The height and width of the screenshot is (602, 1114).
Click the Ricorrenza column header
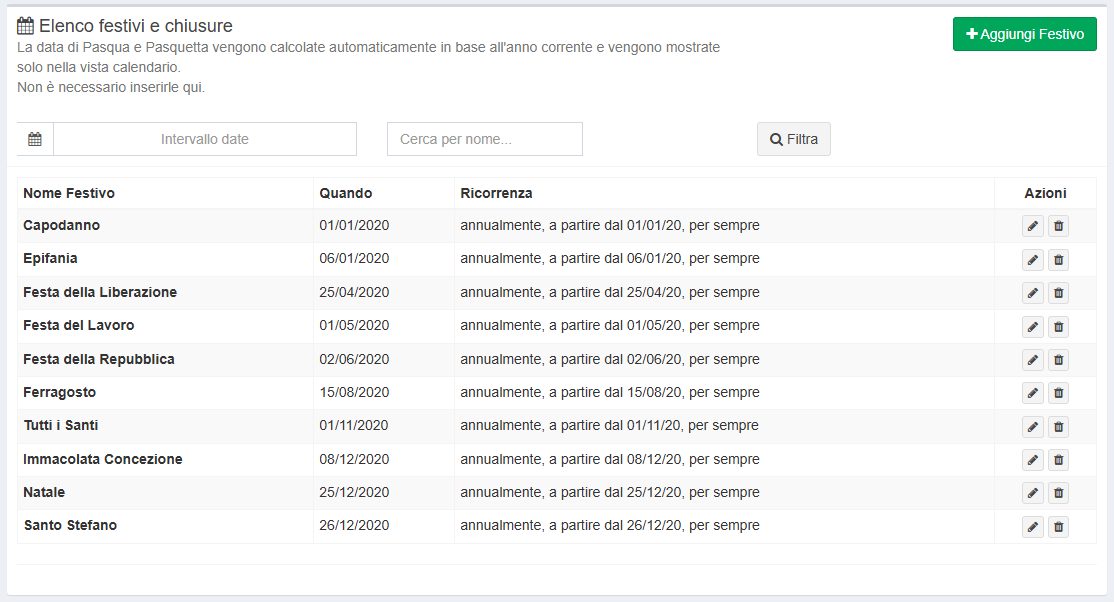click(x=496, y=193)
